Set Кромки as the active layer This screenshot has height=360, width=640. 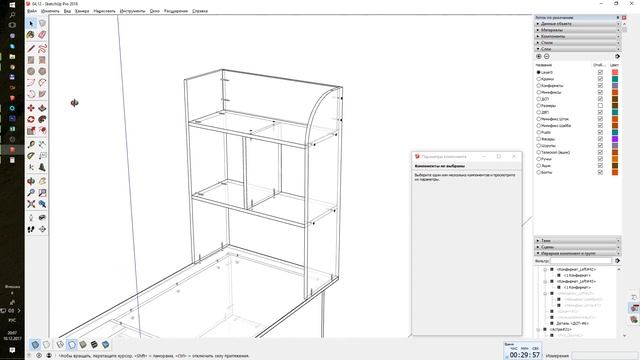(539, 79)
